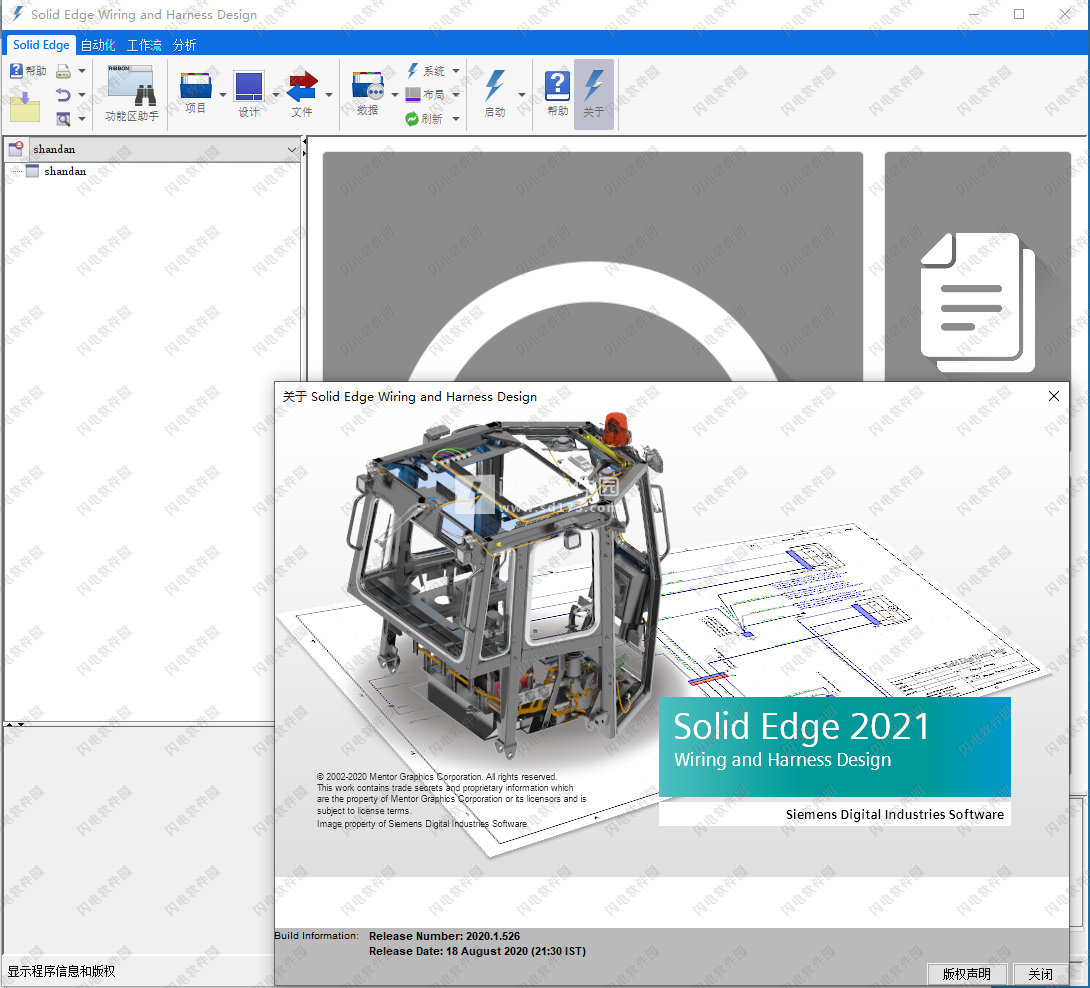The height and width of the screenshot is (988, 1090).
Task: Click the Release Number: 2020.1.526 text
Action: point(444,936)
